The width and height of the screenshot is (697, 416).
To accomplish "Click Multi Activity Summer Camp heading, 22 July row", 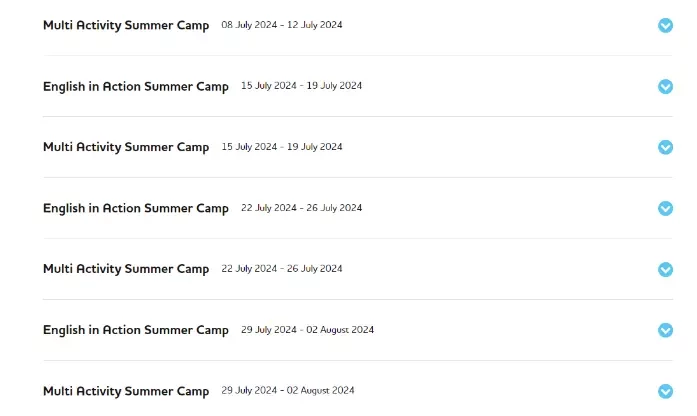I will (x=126, y=269).
